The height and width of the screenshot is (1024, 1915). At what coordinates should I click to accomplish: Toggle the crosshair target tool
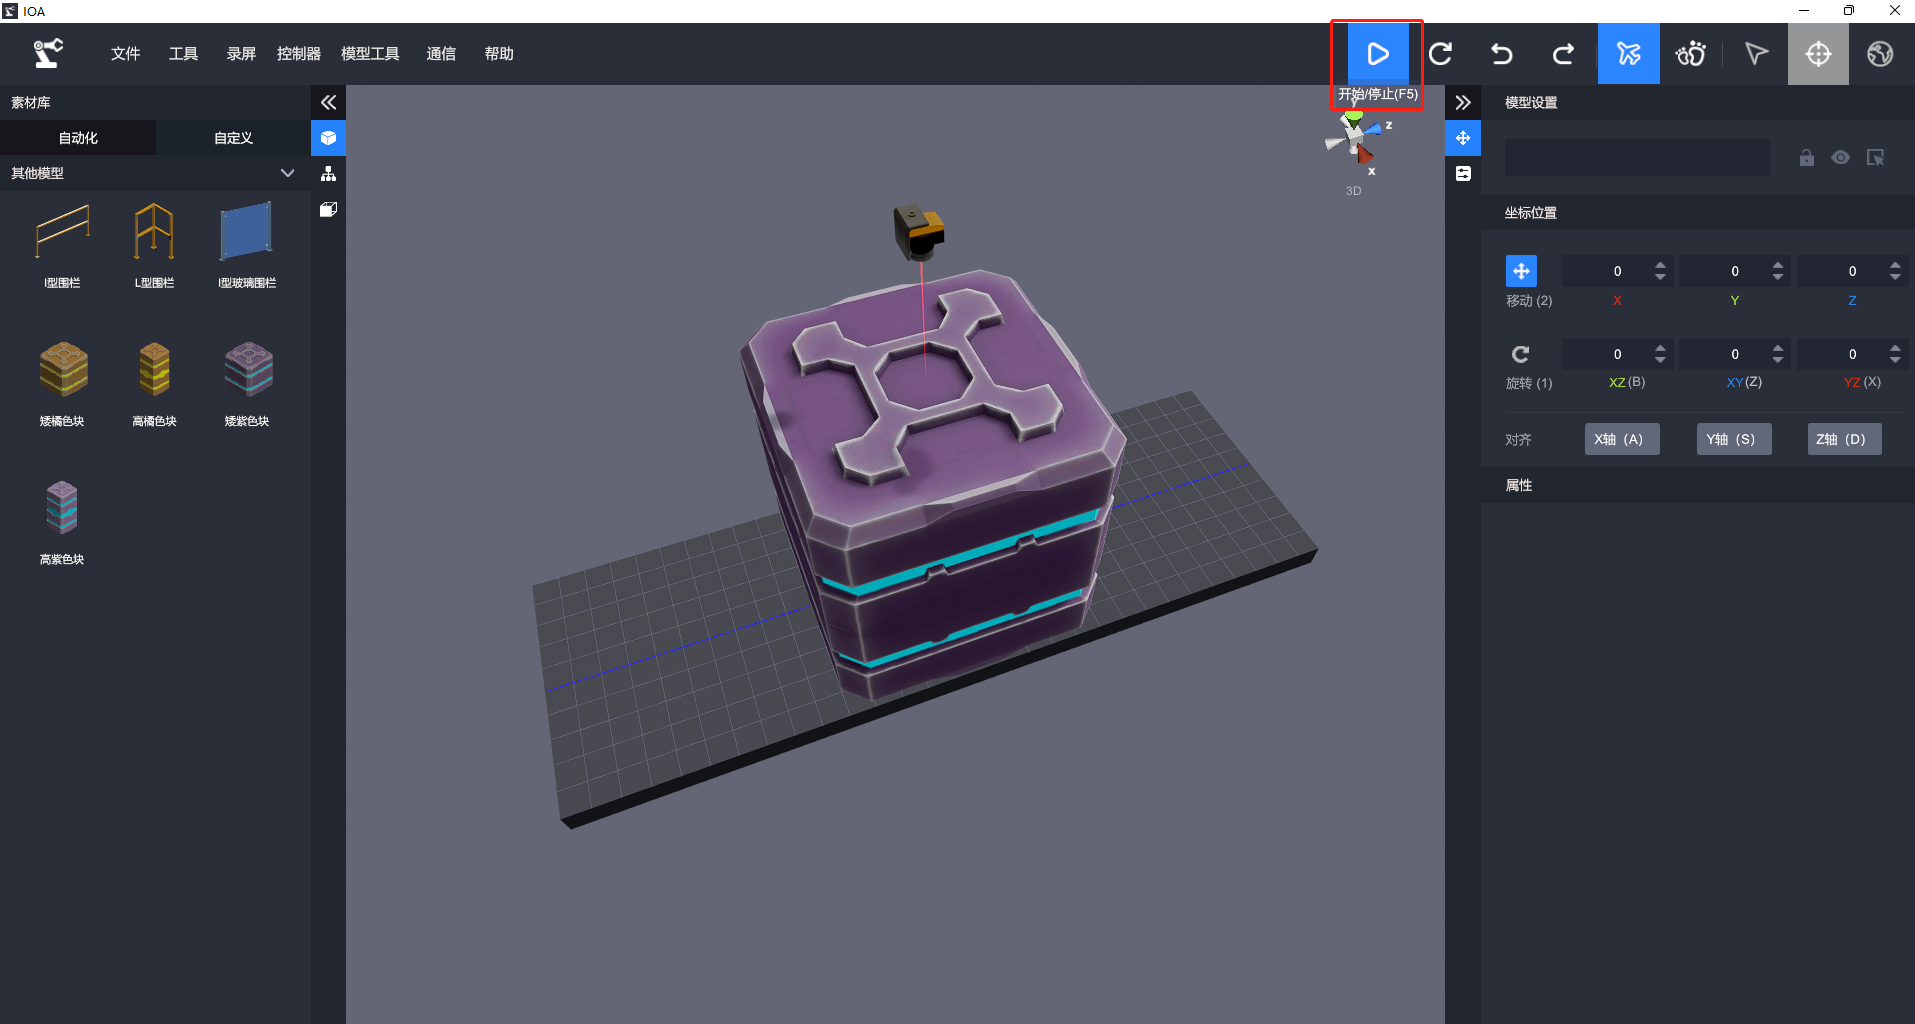(x=1818, y=54)
